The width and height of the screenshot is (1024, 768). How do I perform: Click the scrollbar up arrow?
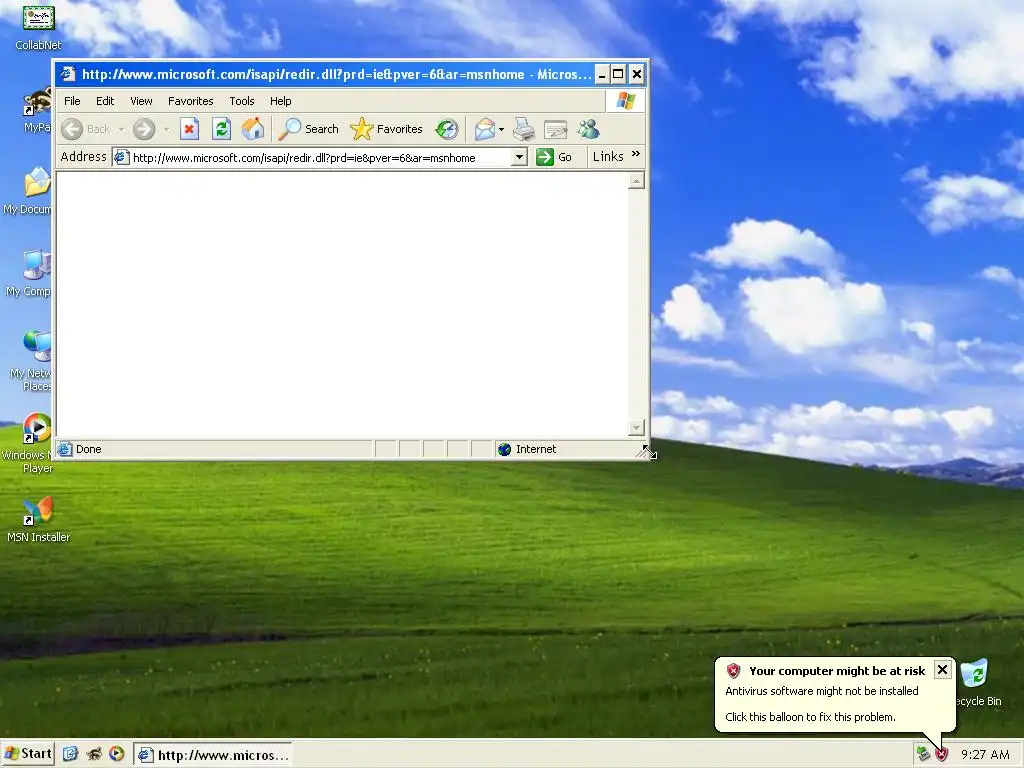point(636,180)
